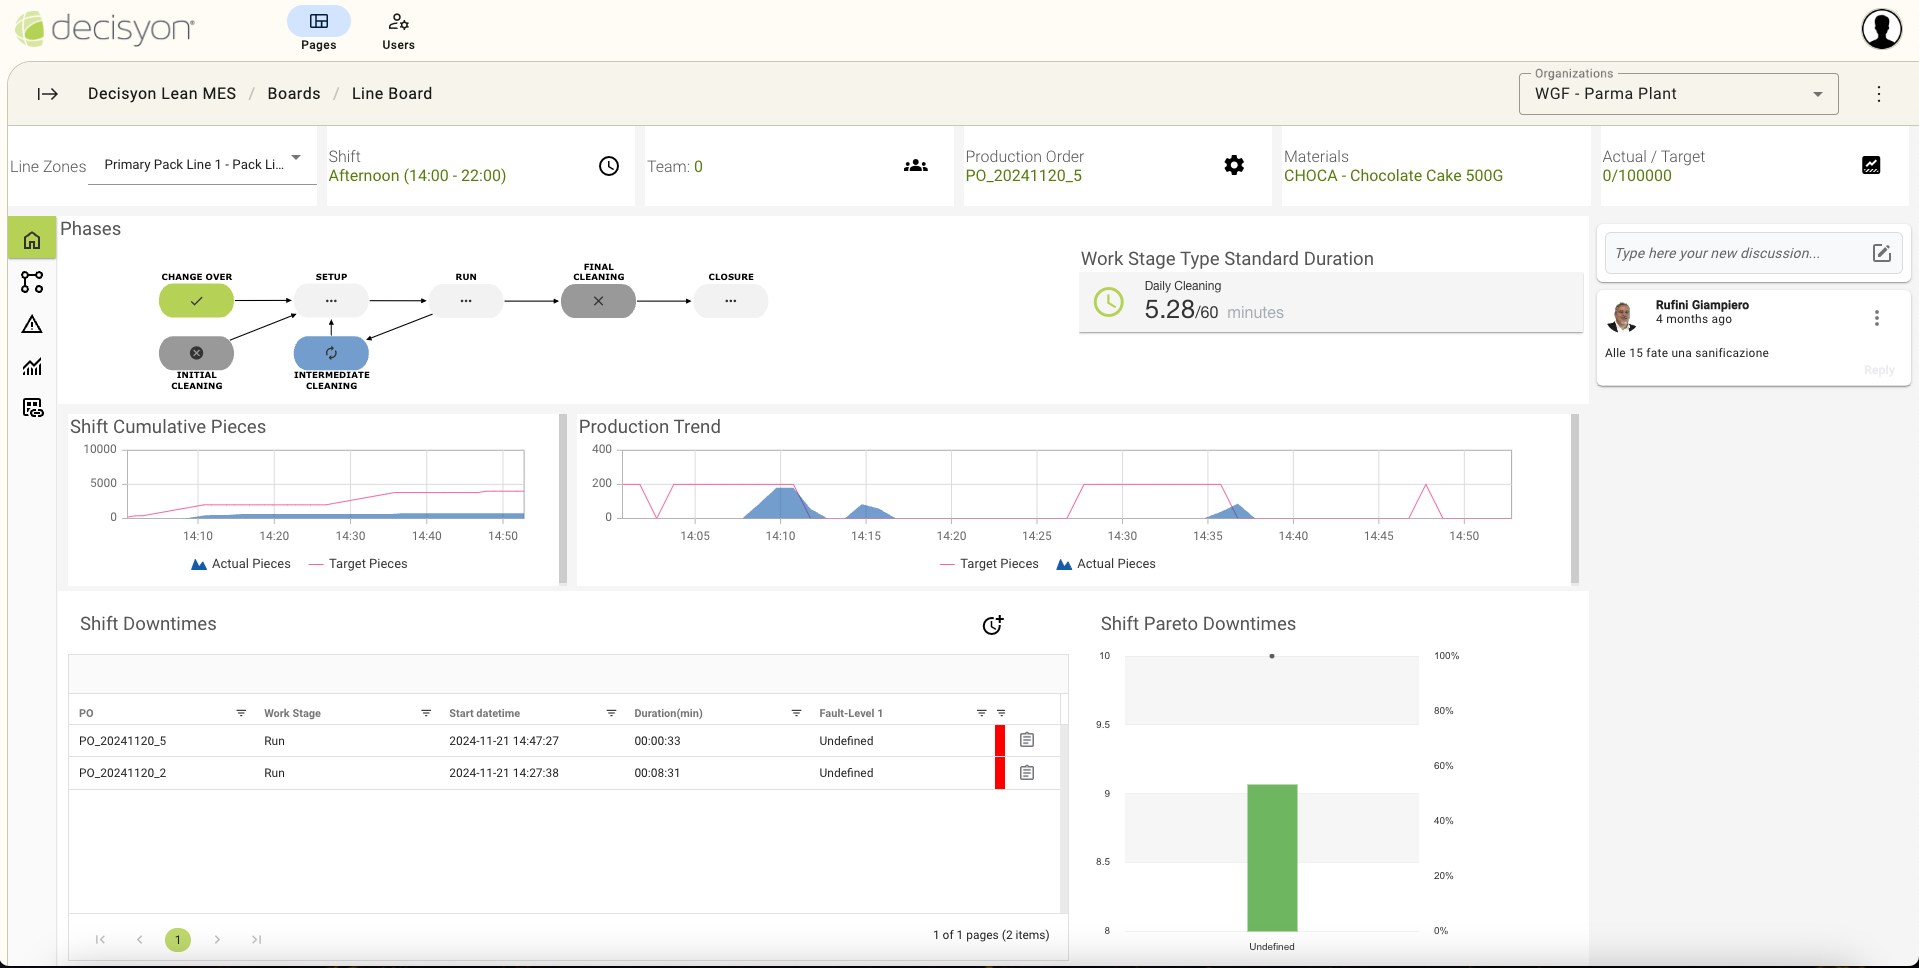Click the Shift clock icon
This screenshot has width=1919, height=968.
coord(609,166)
